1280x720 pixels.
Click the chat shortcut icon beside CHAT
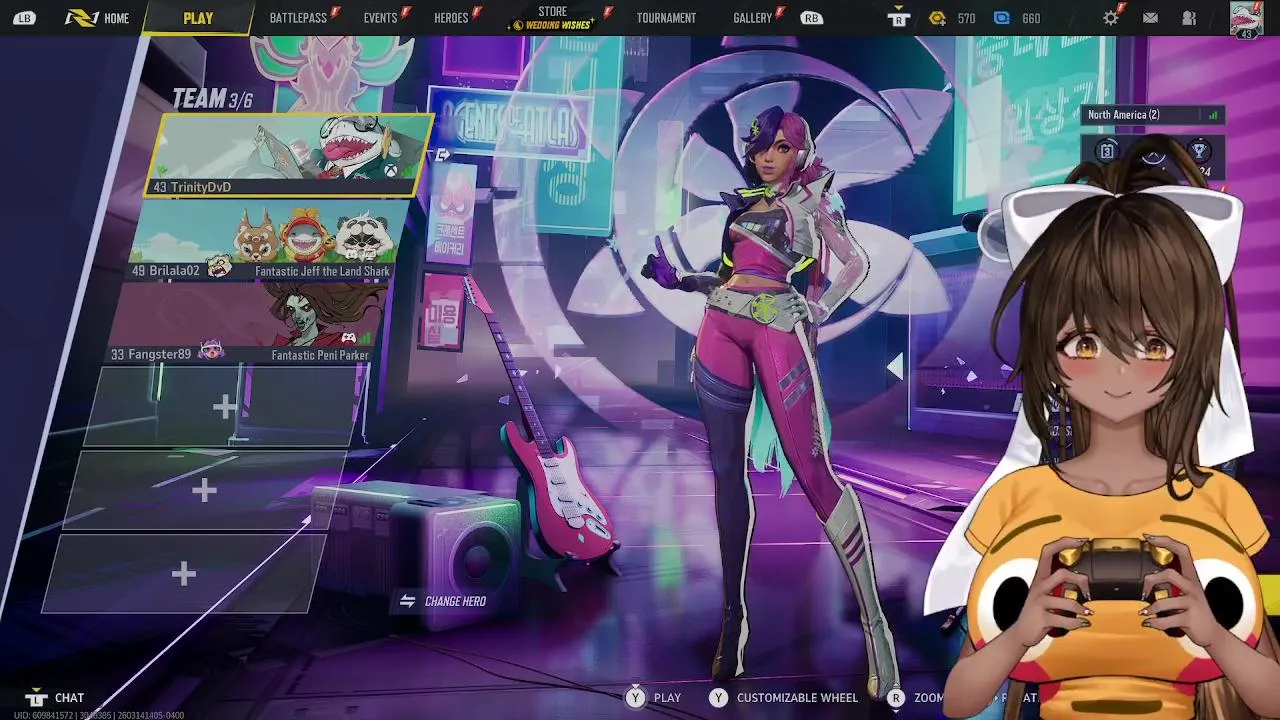(x=36, y=698)
